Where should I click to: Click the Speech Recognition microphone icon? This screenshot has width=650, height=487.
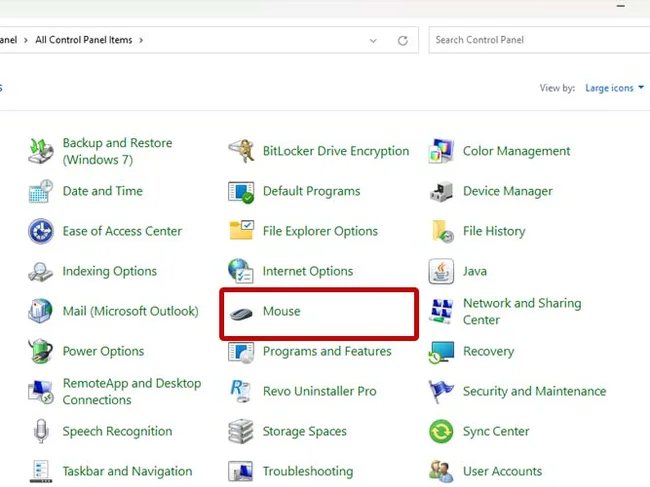41,431
